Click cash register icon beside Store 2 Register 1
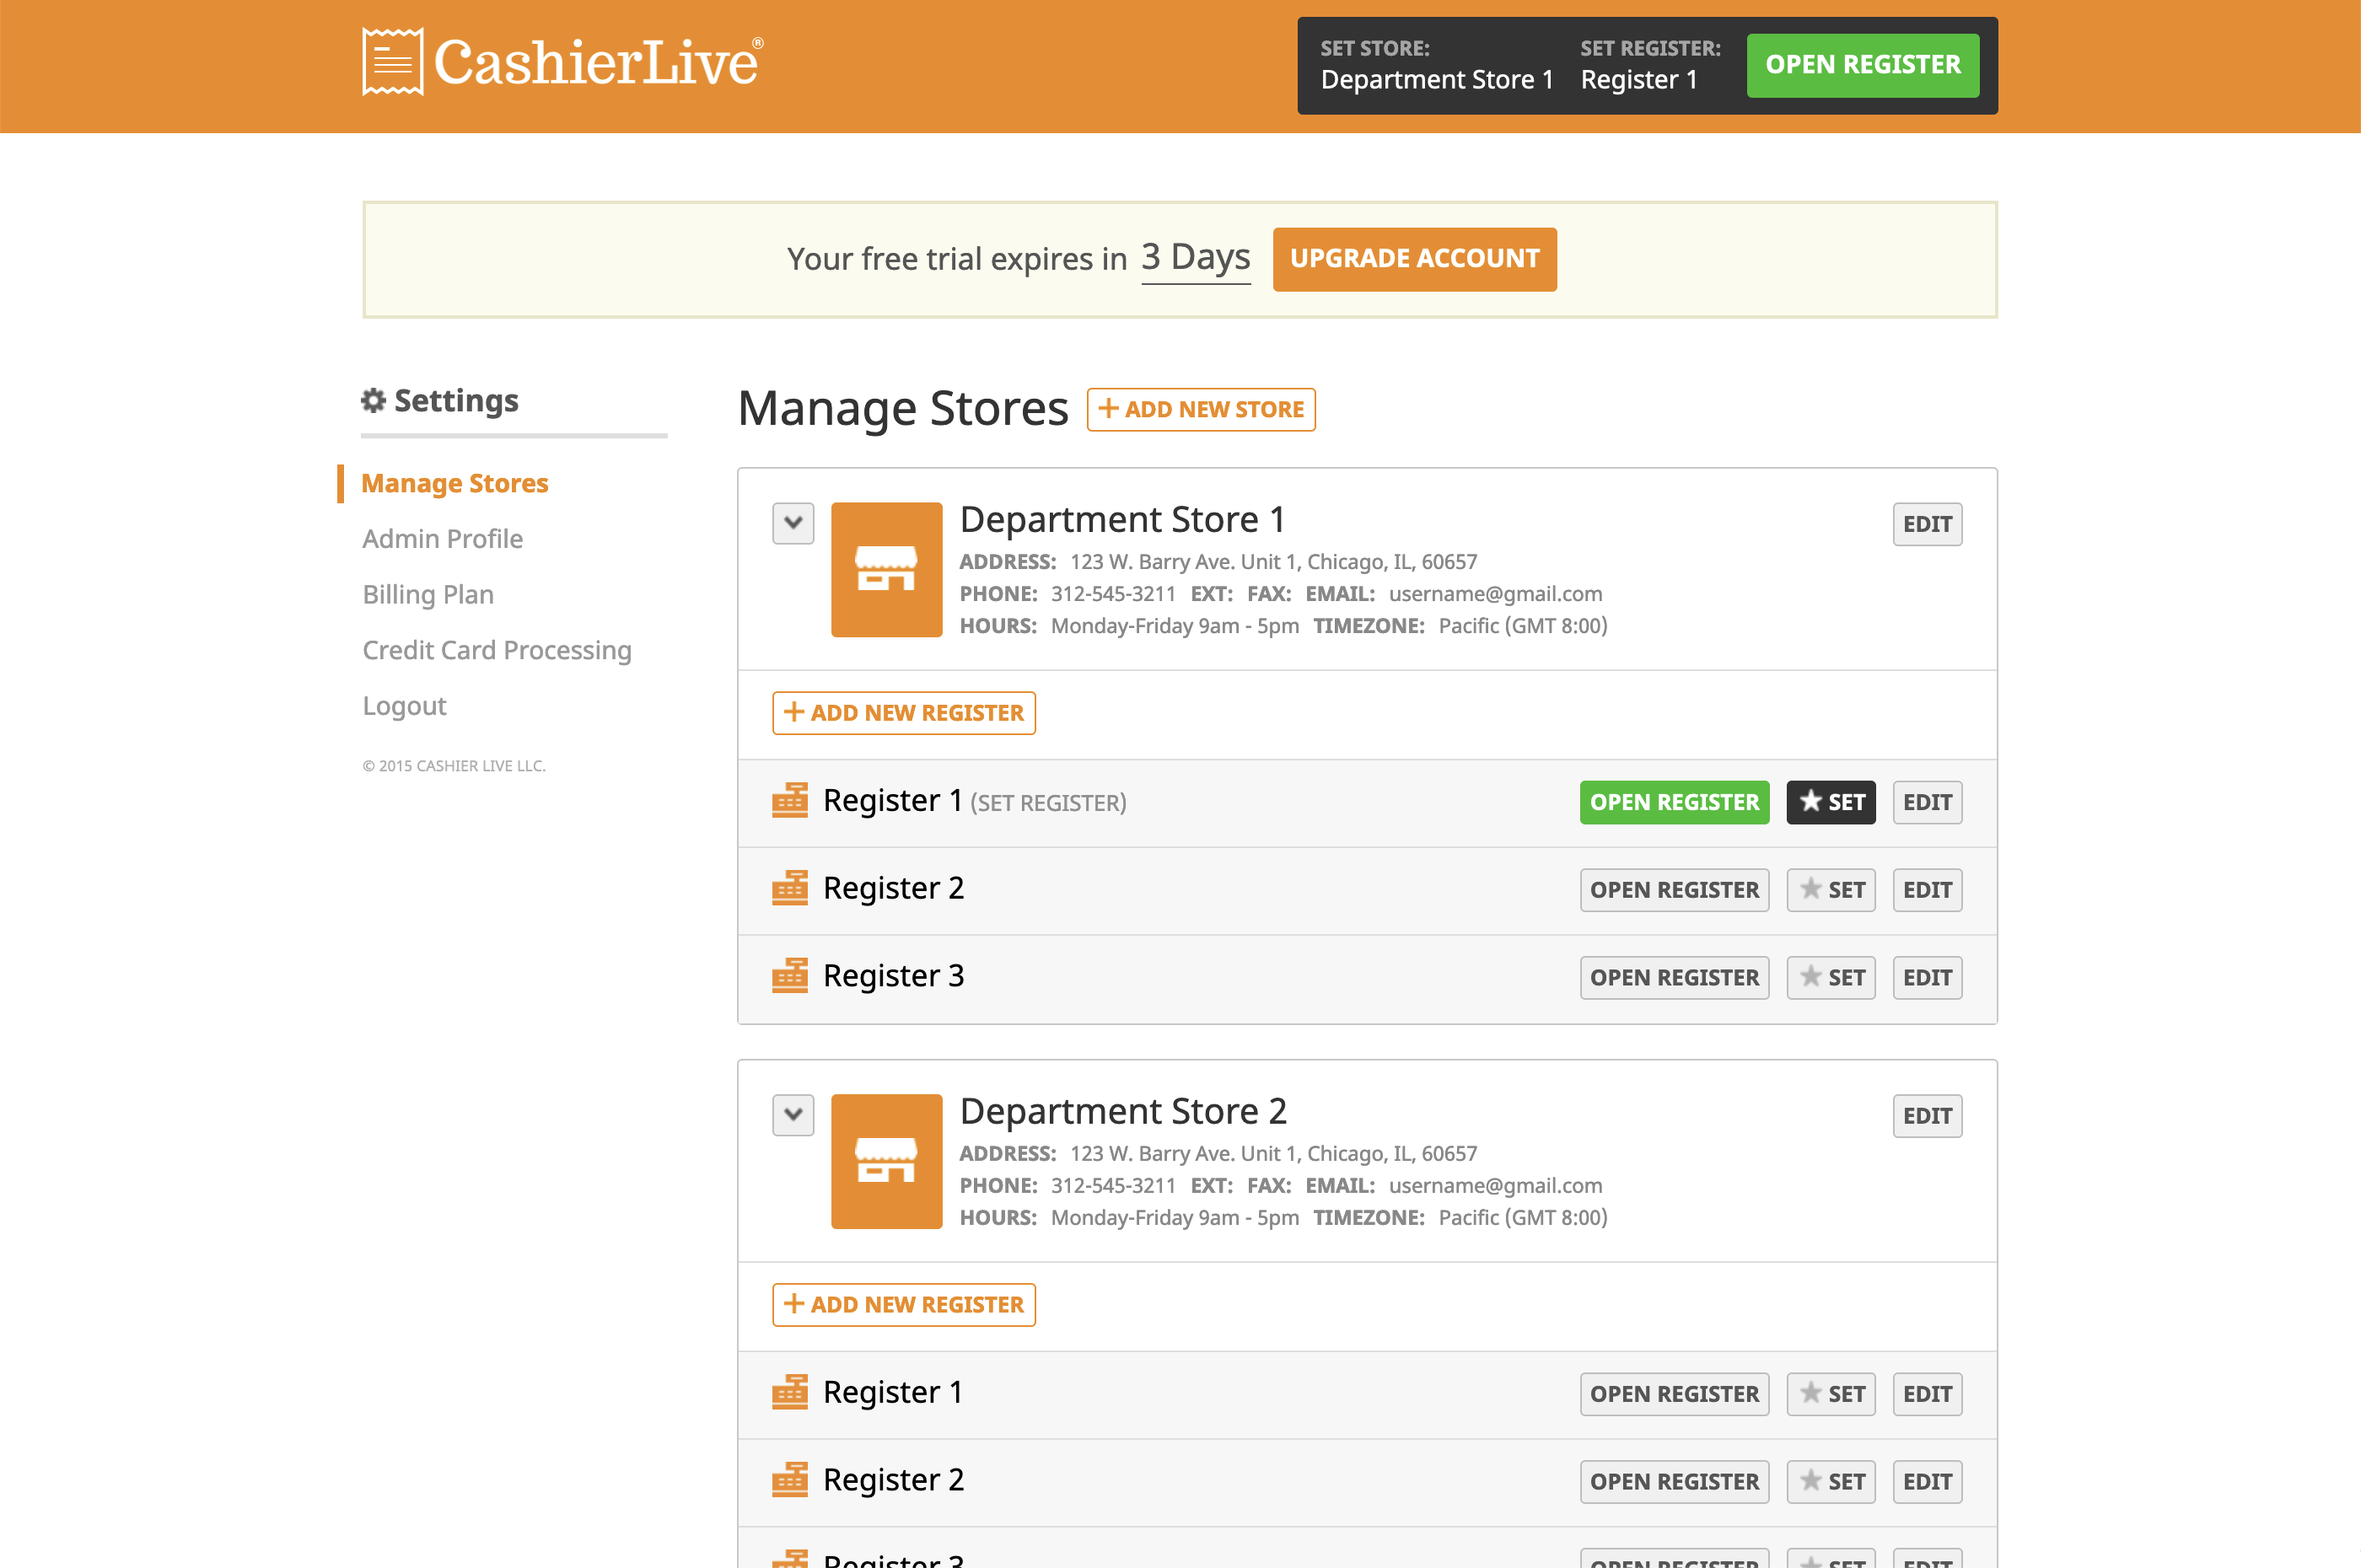 click(790, 1392)
